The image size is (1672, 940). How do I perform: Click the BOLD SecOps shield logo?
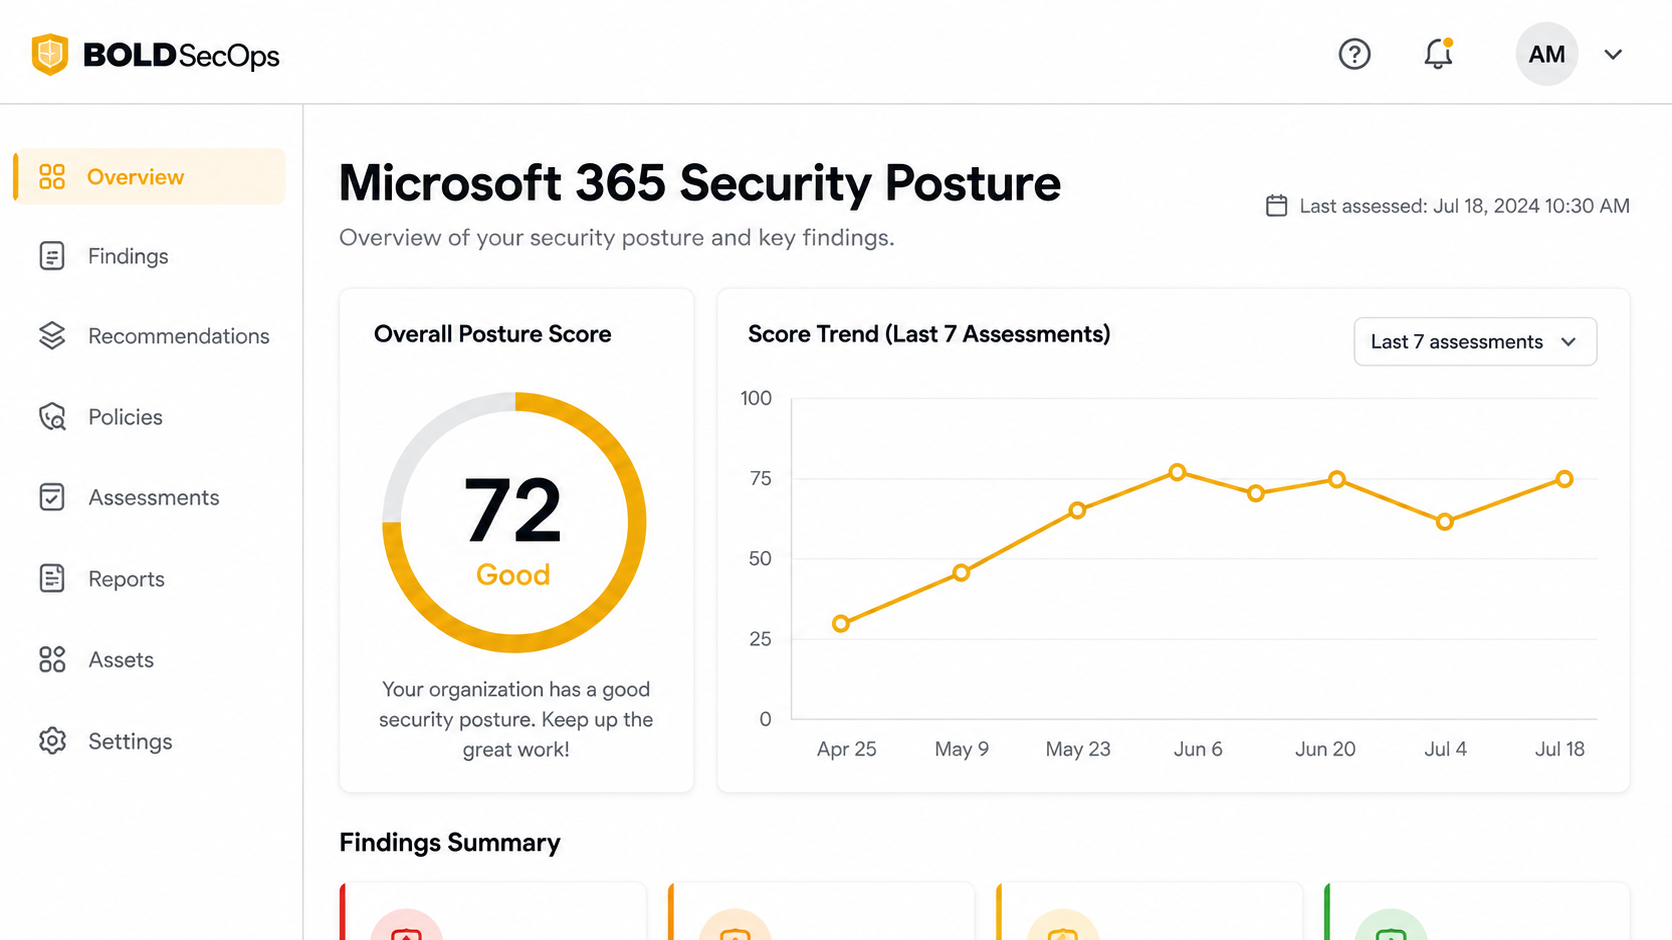point(49,54)
